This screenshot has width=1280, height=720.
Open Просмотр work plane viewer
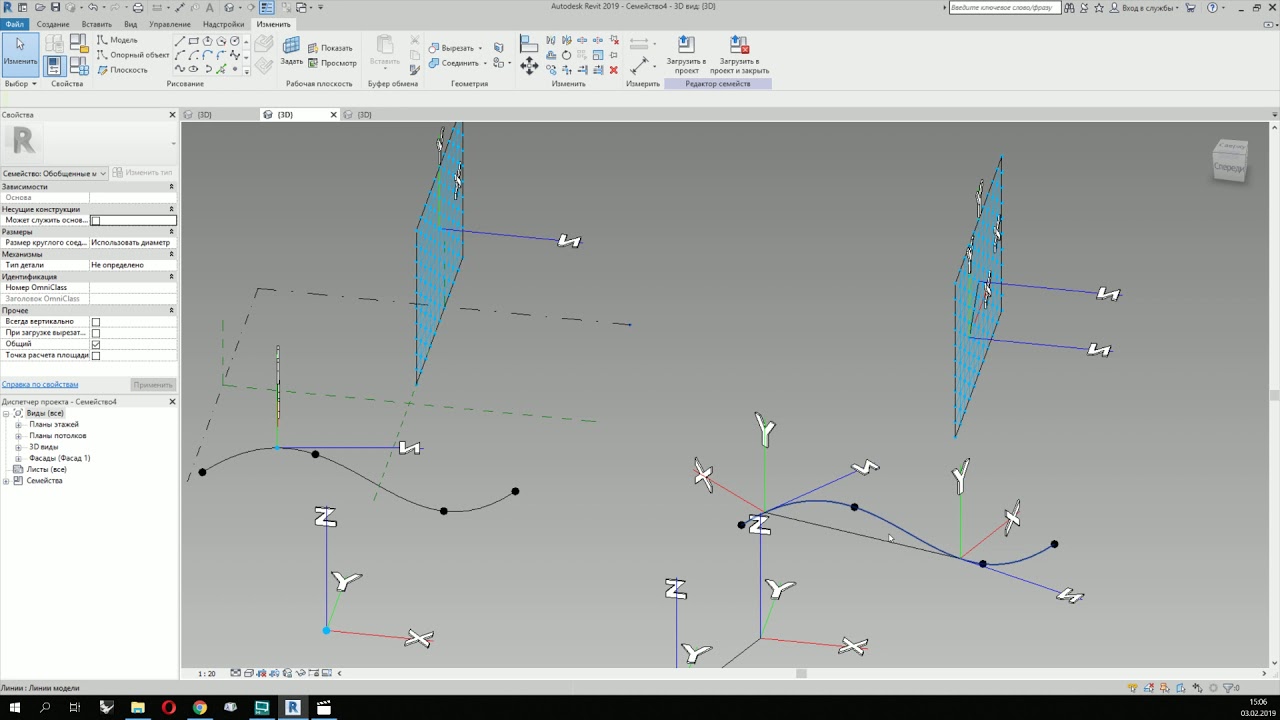(332, 63)
